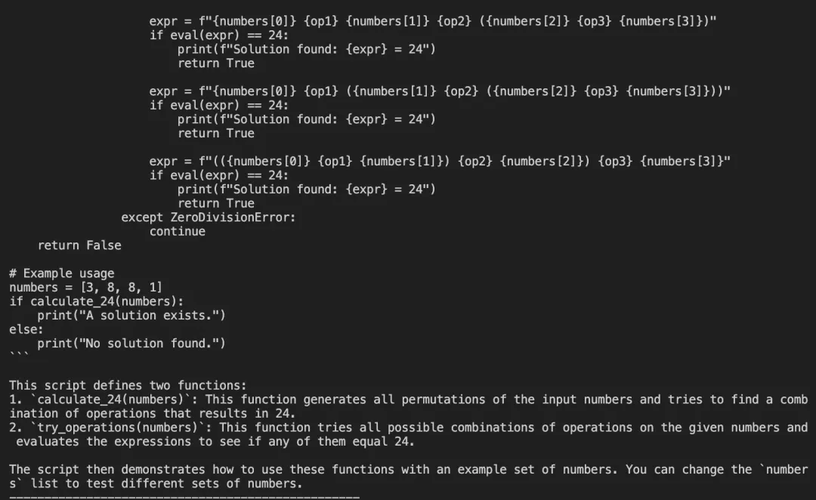Click the topmost expr assignment line
Screen dimensions: 816x500
point(433,21)
